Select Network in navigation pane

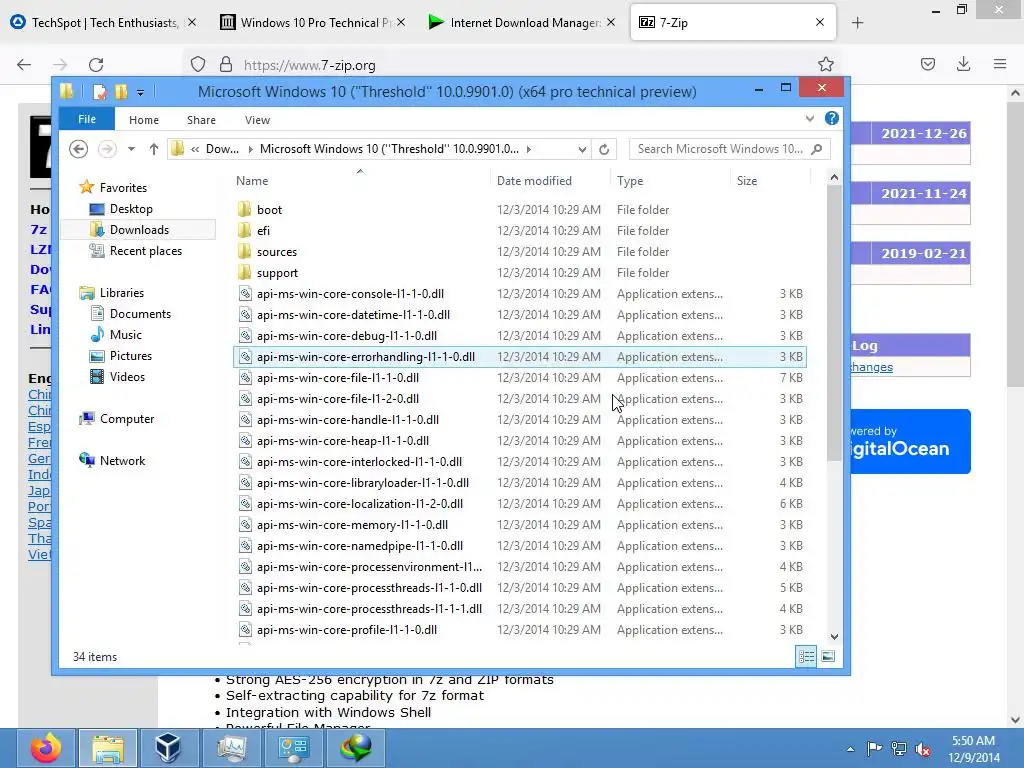122,460
